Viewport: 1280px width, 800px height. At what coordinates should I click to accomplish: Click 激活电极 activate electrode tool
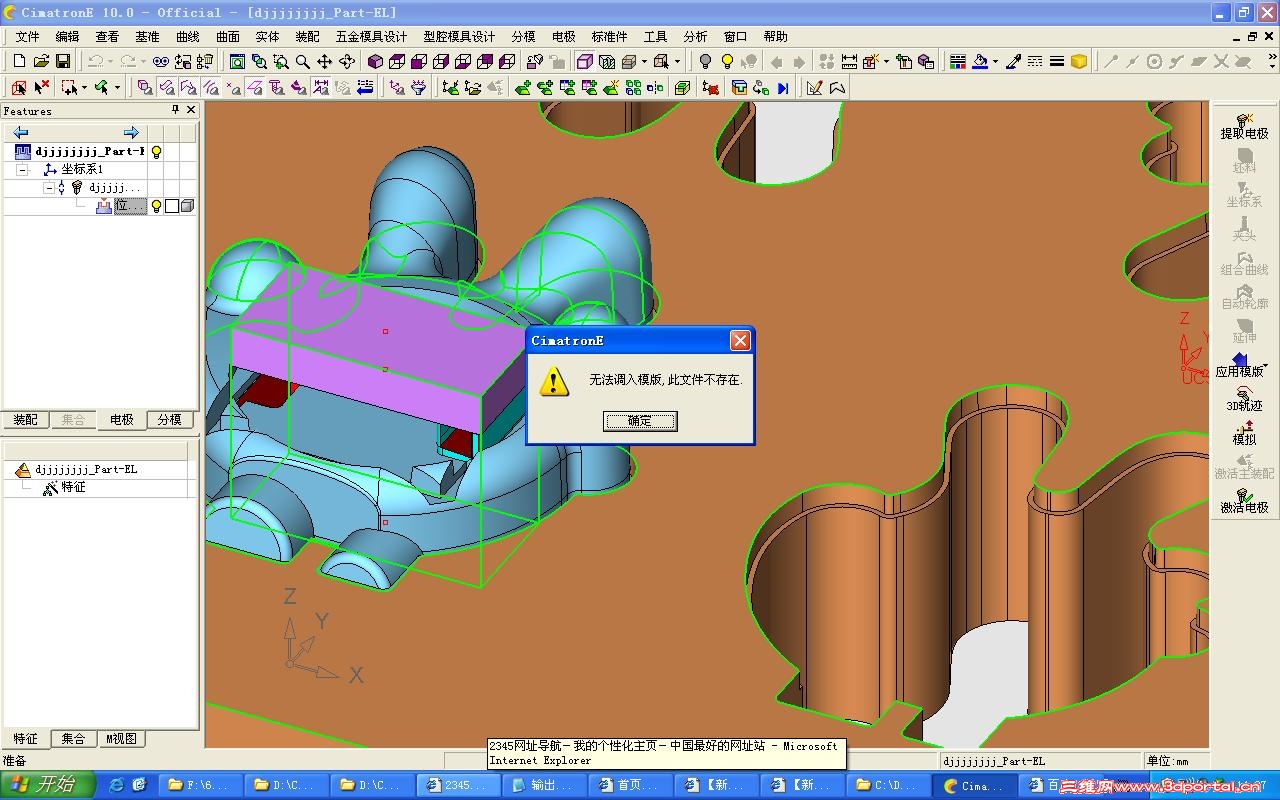coord(1244,500)
